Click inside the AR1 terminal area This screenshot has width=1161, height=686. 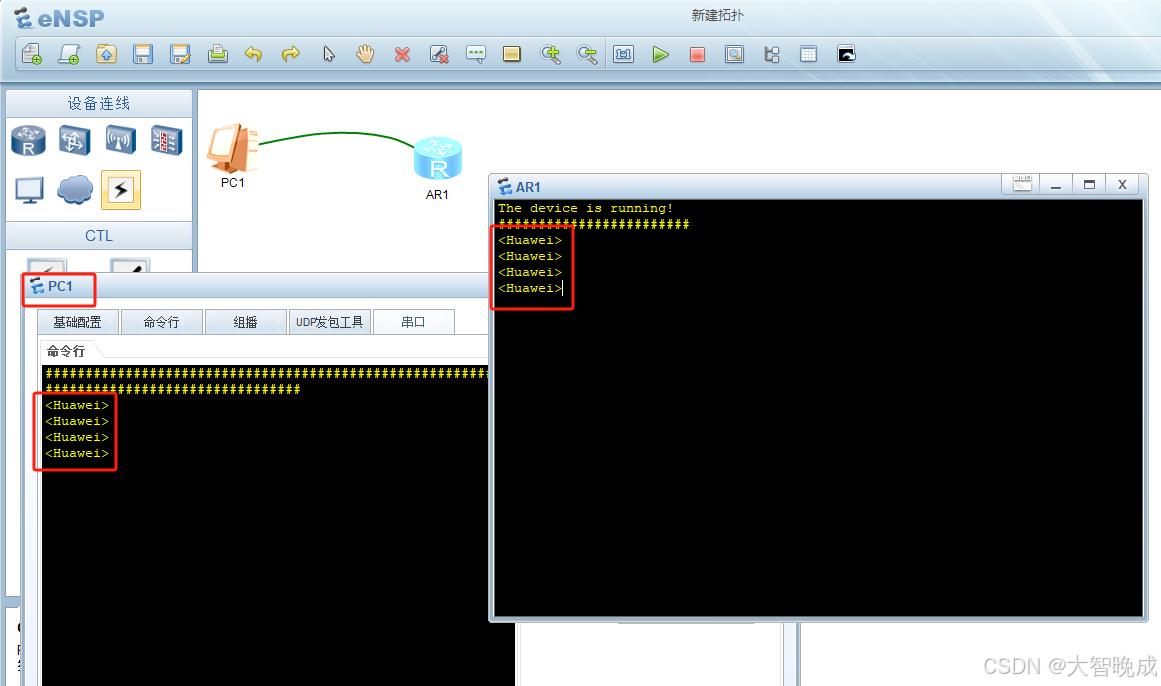[818, 407]
